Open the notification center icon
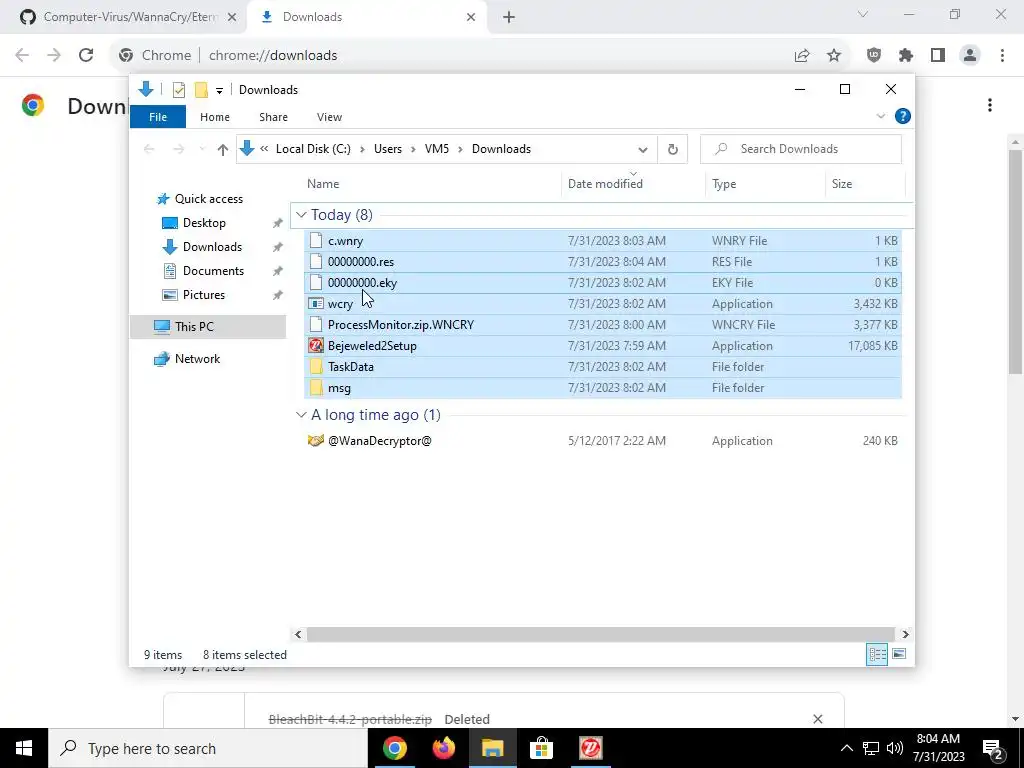 [992, 748]
